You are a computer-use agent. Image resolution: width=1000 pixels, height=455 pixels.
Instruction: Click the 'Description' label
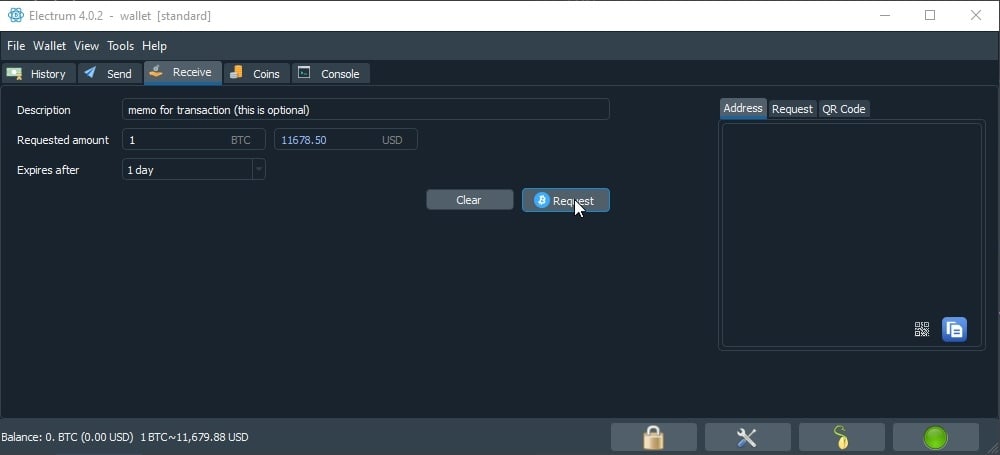click(43, 110)
